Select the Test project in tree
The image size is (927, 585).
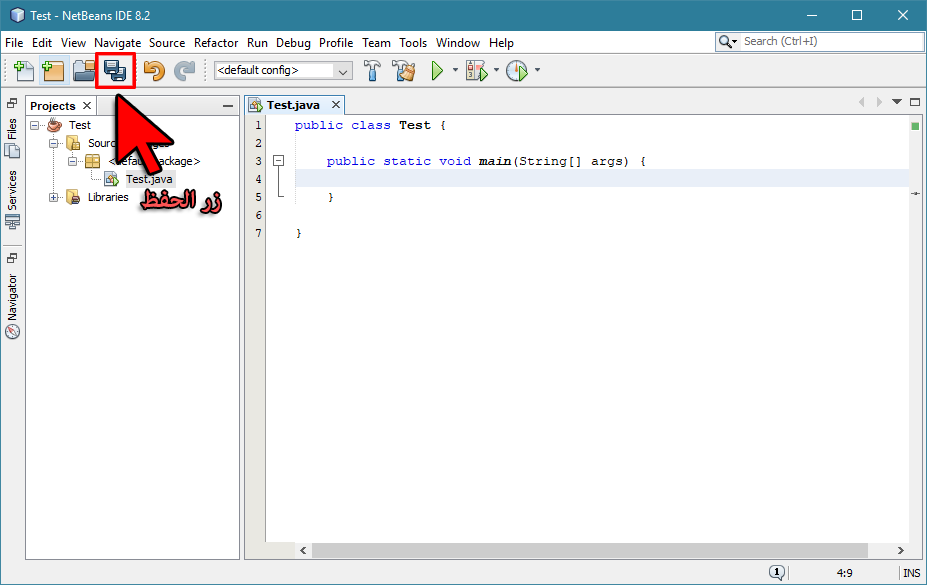point(79,125)
